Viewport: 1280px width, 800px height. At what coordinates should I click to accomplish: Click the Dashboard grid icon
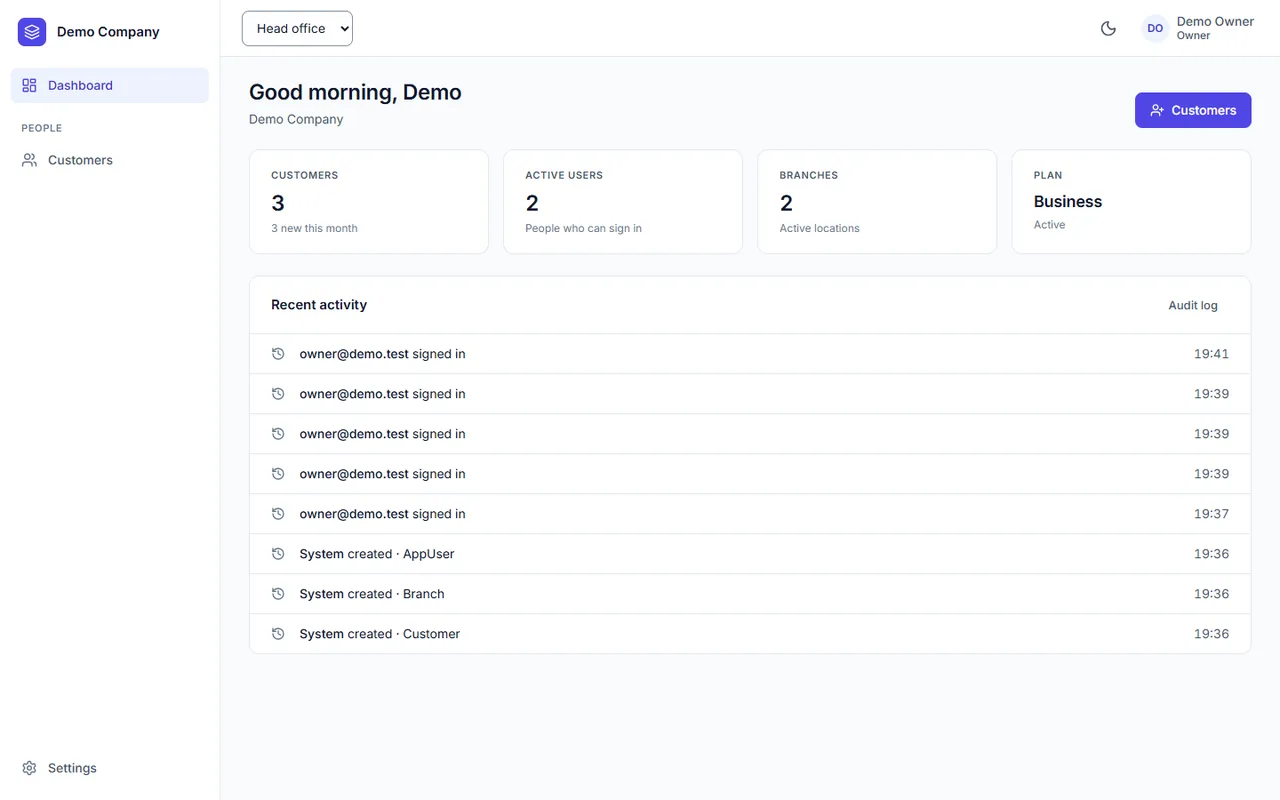[x=29, y=85]
